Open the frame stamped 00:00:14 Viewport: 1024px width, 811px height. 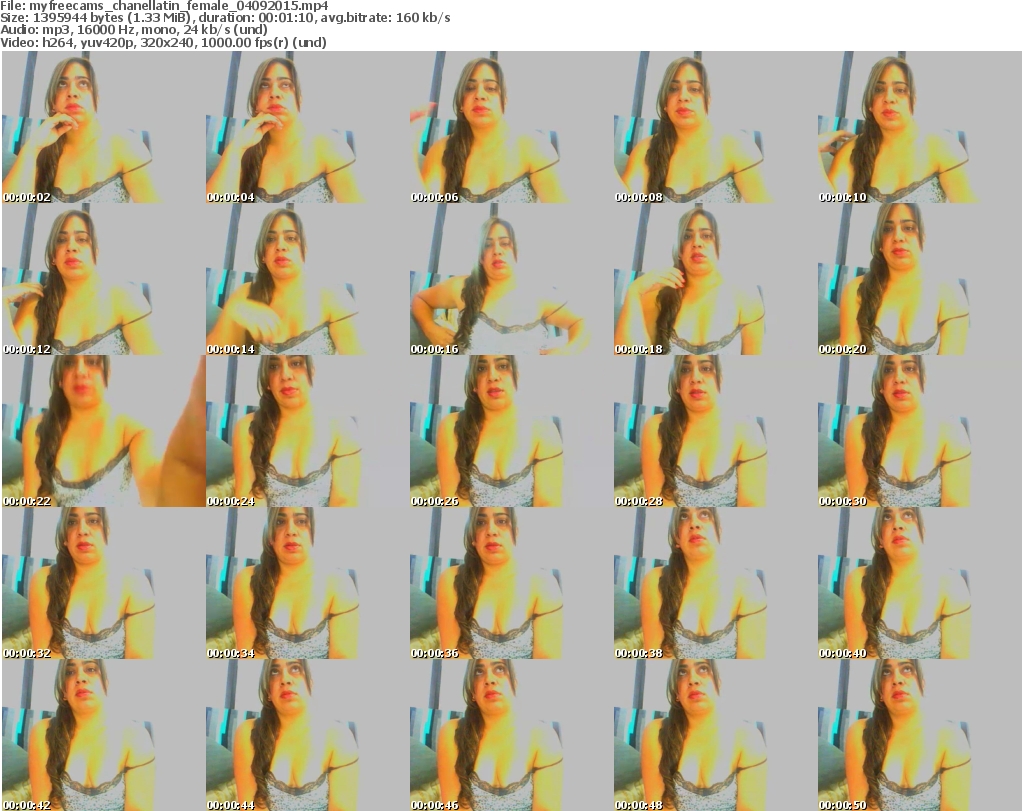tap(308, 279)
